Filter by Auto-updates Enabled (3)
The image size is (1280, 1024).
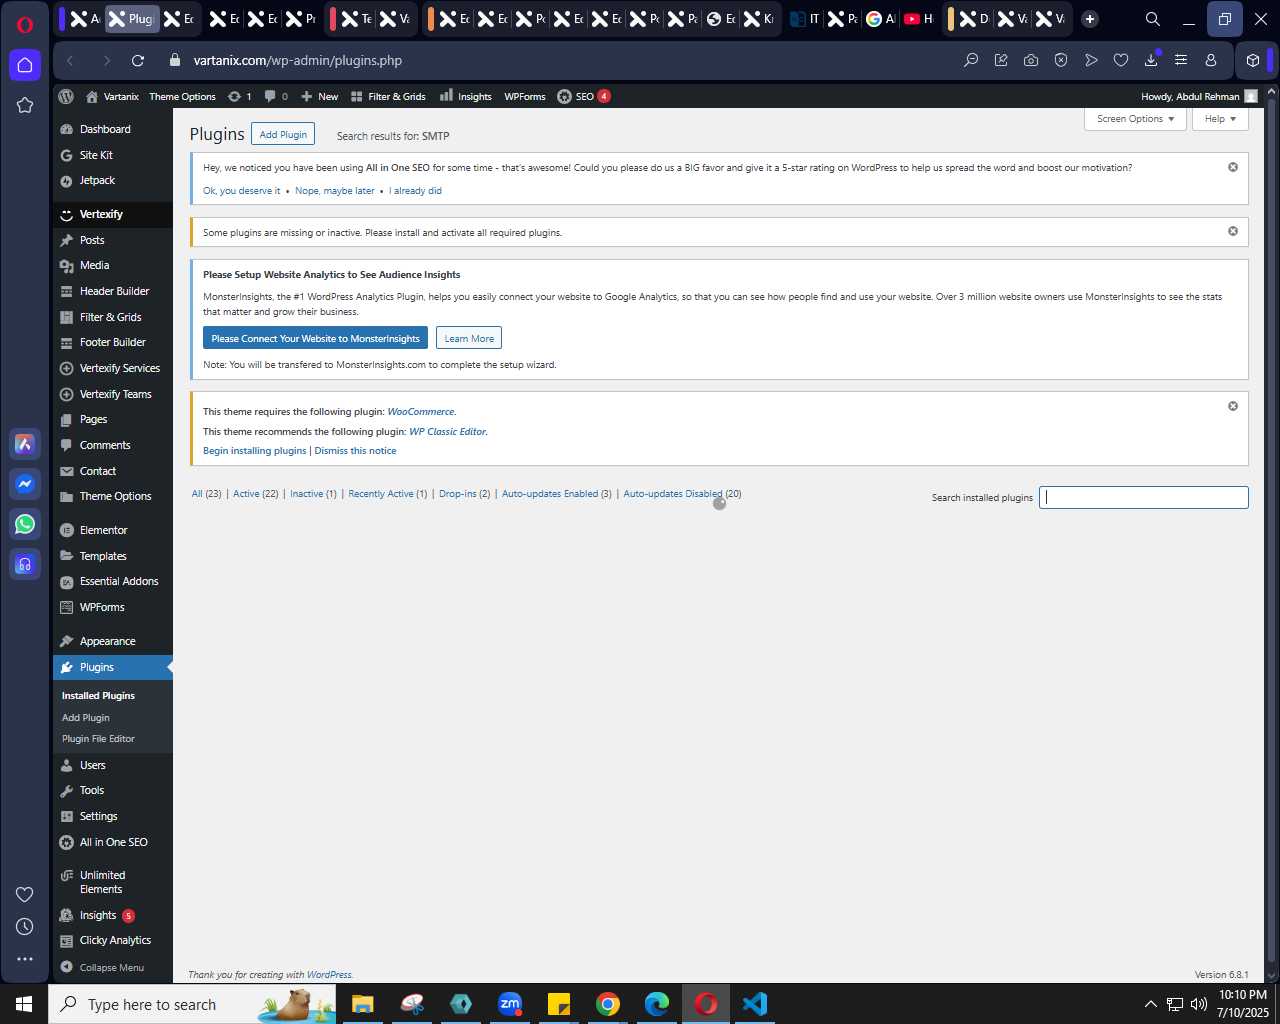(x=556, y=494)
